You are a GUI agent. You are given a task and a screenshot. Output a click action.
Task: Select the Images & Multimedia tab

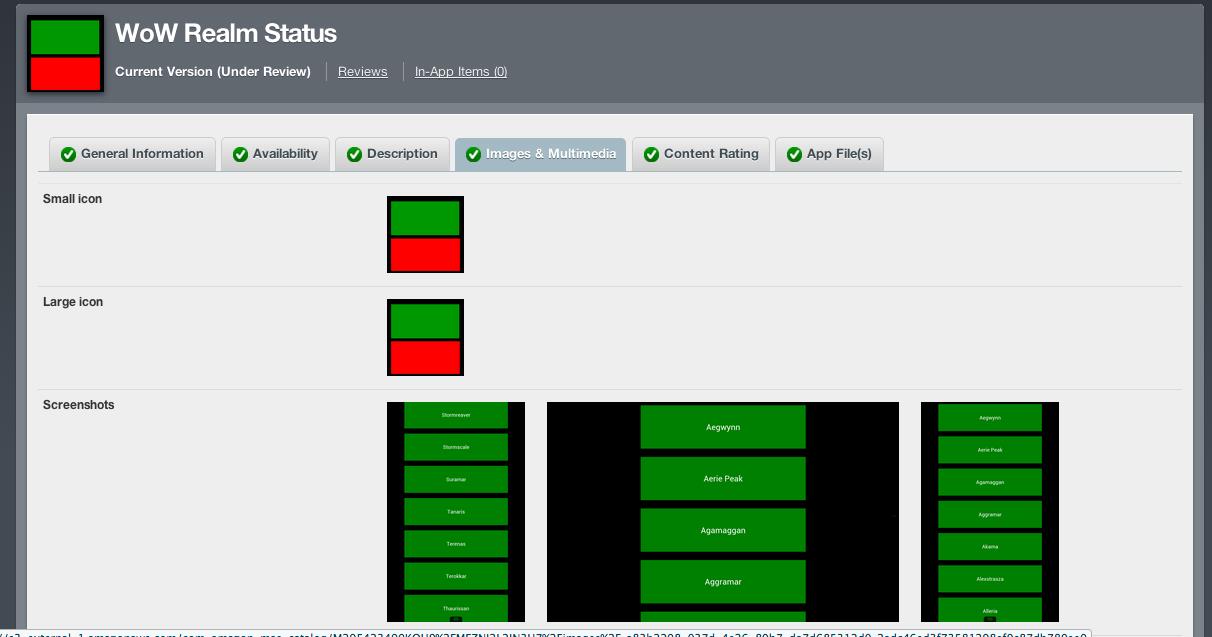(540, 154)
